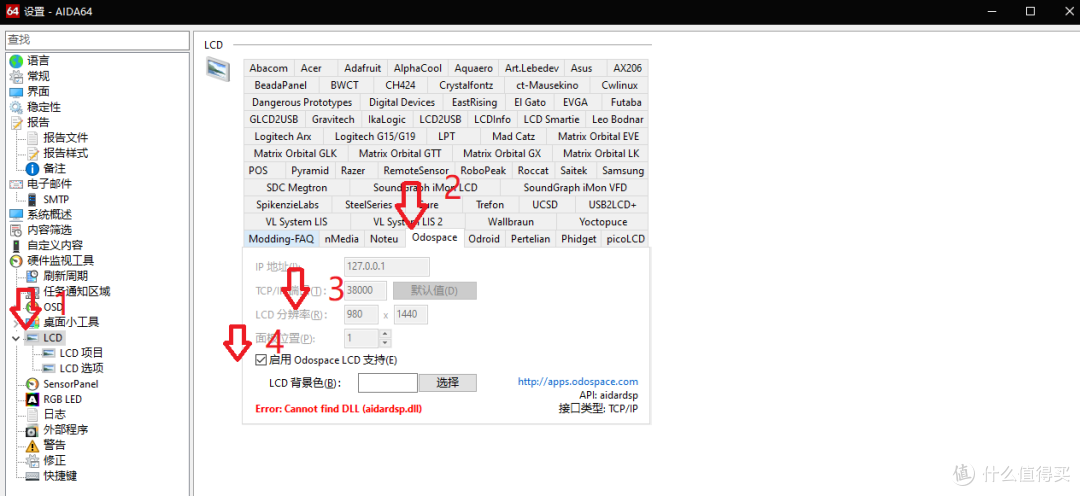Viewport: 1080px width, 496px height.
Task: Click the report icon beside 报告
Action: tap(16, 123)
